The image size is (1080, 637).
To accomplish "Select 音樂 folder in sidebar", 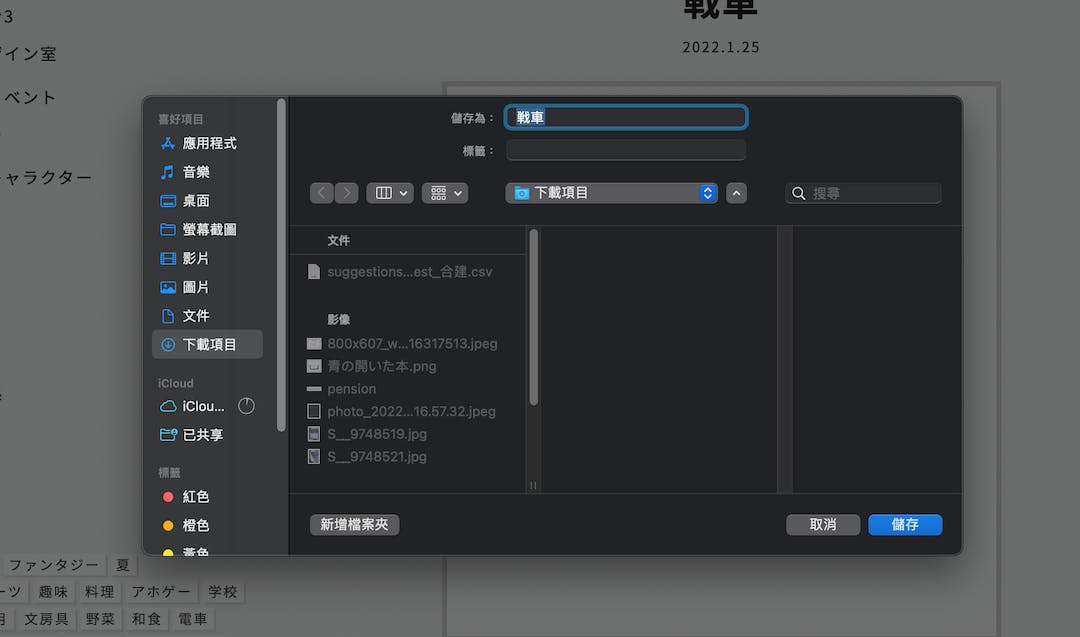I will 196,172.
